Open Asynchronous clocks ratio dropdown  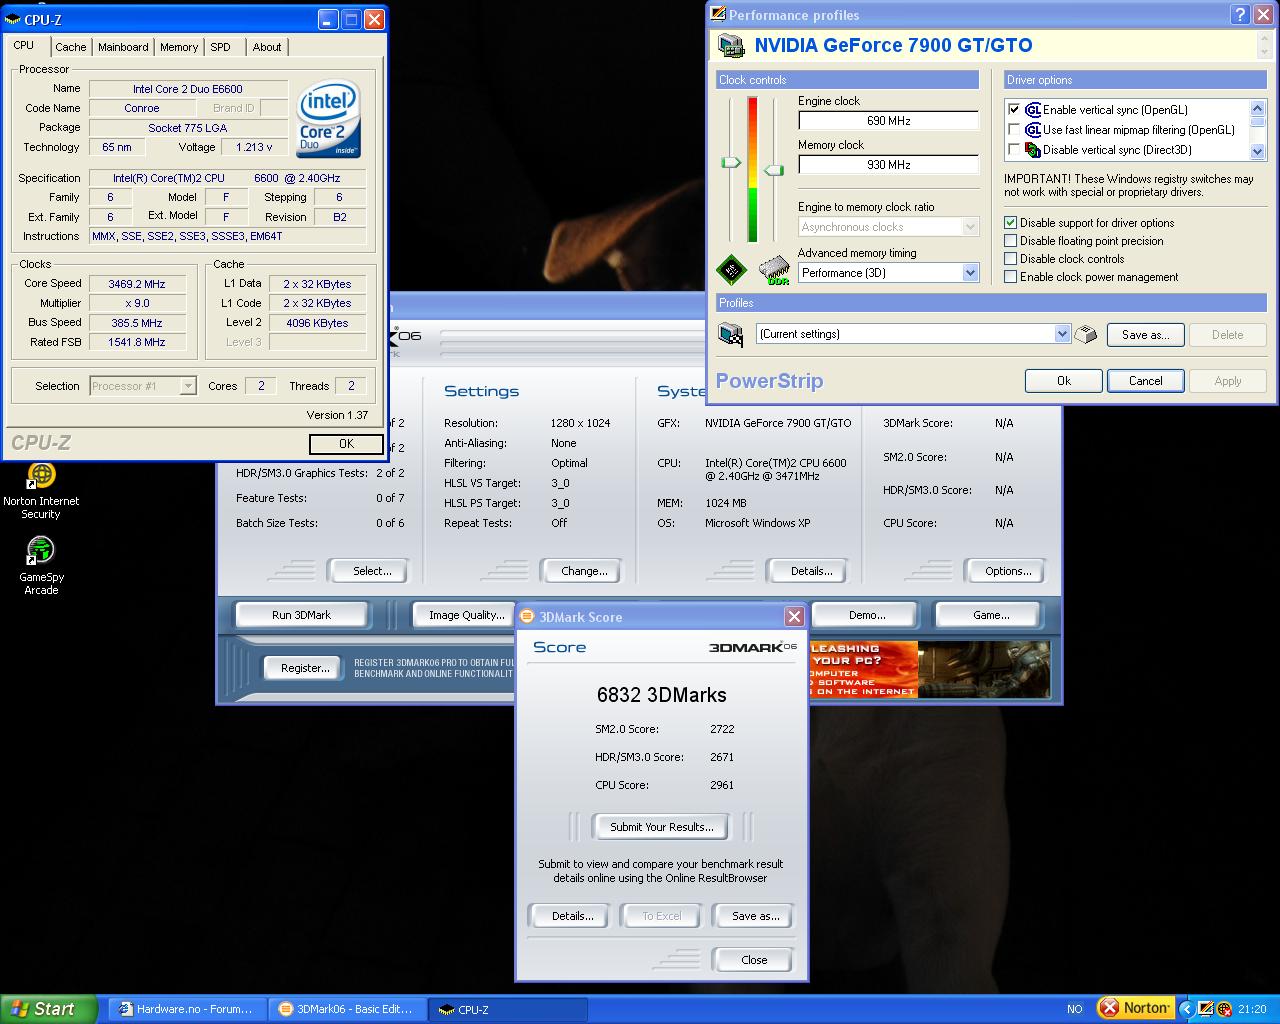pos(888,227)
